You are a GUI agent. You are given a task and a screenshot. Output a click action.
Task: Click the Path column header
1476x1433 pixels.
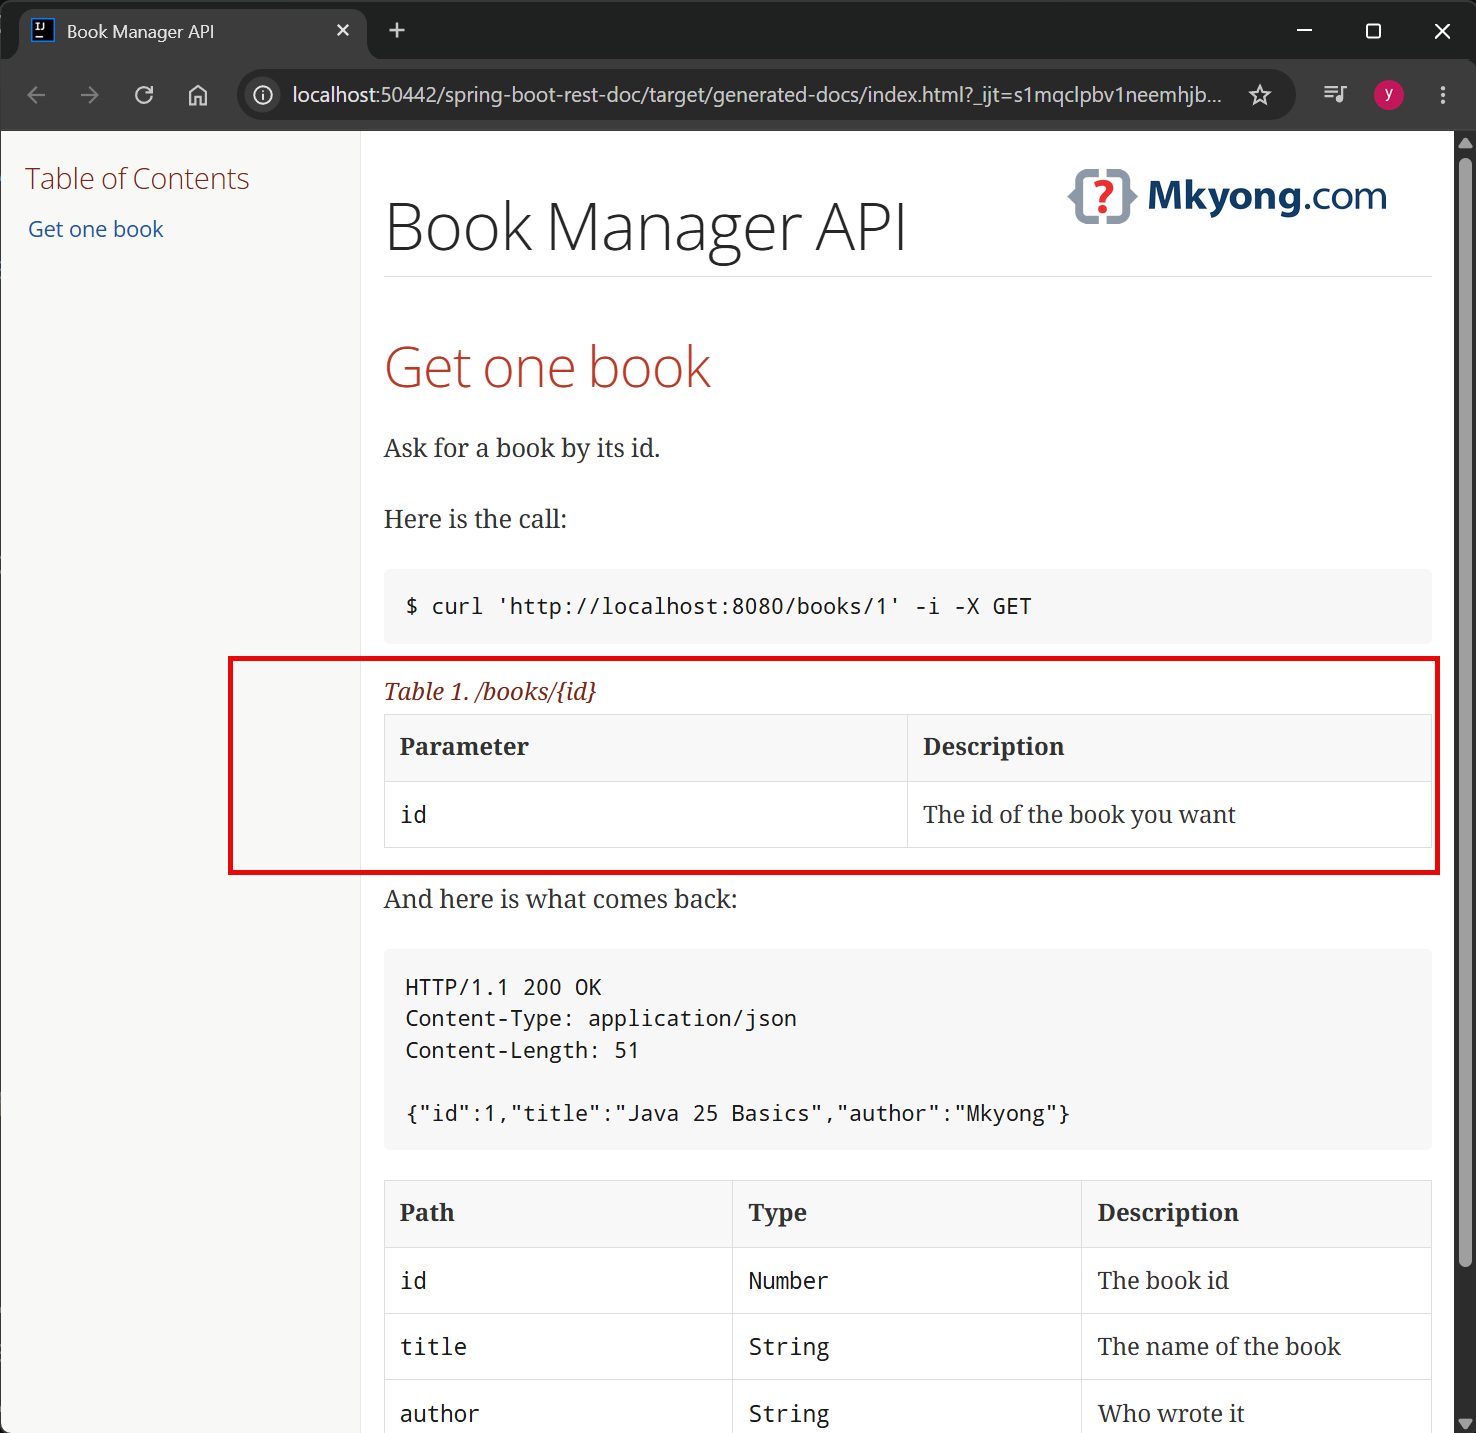(559, 1213)
